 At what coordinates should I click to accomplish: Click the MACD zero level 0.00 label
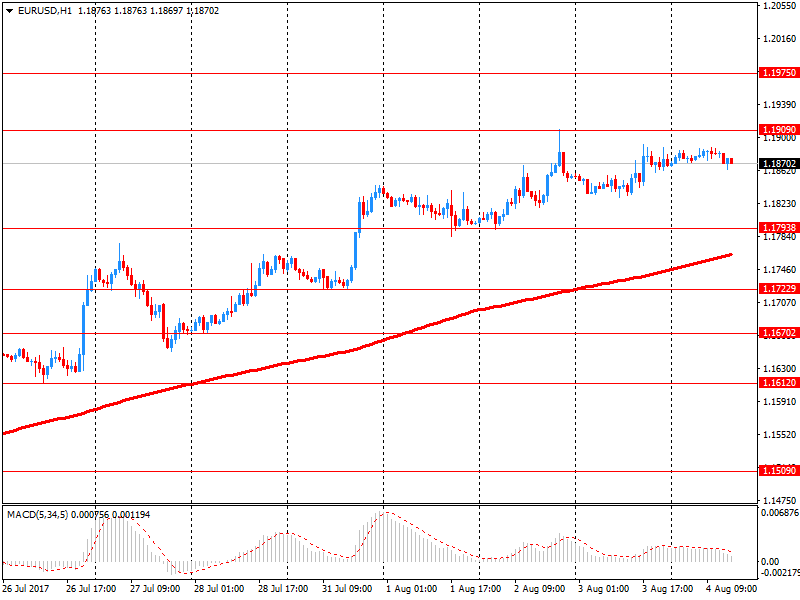[770, 562]
